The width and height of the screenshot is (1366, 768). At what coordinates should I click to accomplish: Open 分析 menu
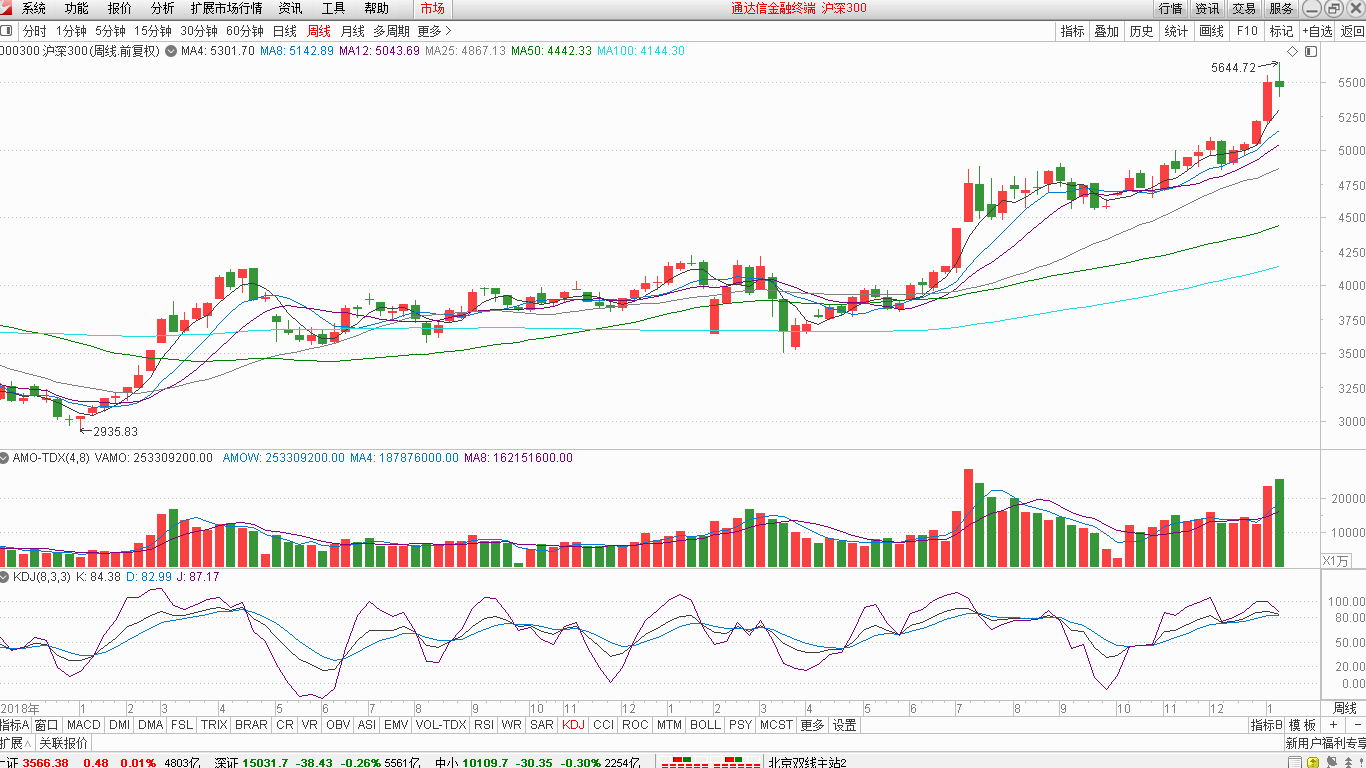pos(162,8)
